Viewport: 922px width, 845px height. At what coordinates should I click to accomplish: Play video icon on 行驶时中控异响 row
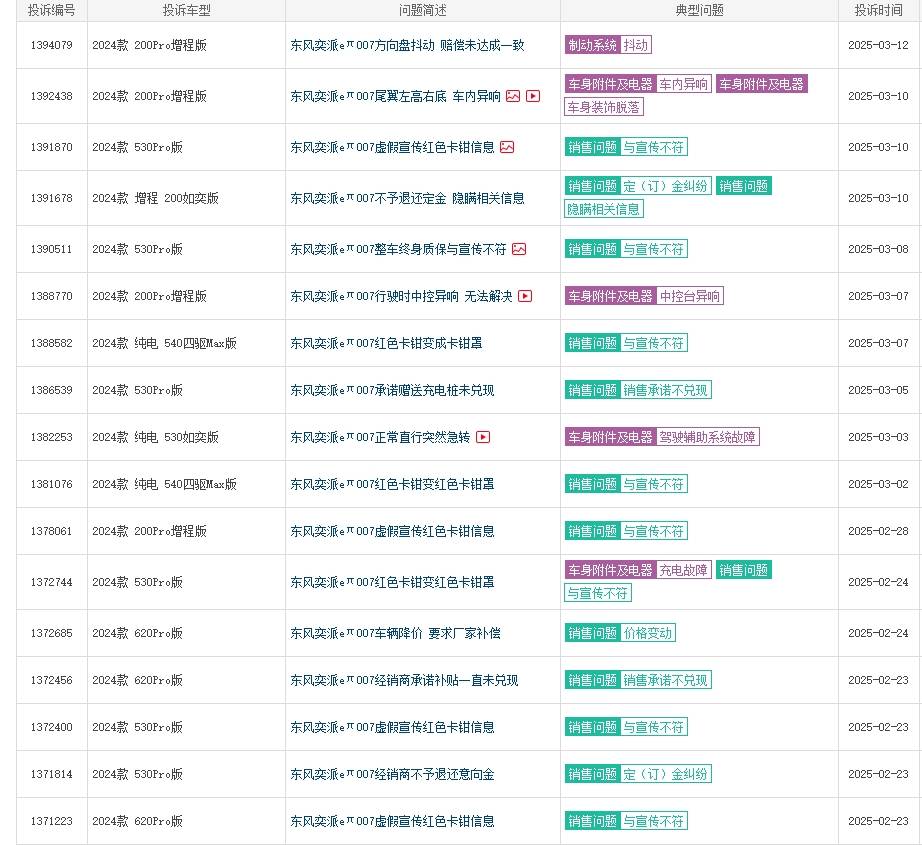[x=525, y=296]
